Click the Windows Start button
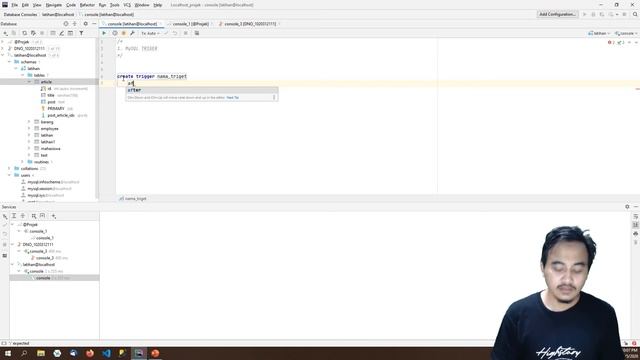Screen dimensions: 640x360 (x=8, y=353)
